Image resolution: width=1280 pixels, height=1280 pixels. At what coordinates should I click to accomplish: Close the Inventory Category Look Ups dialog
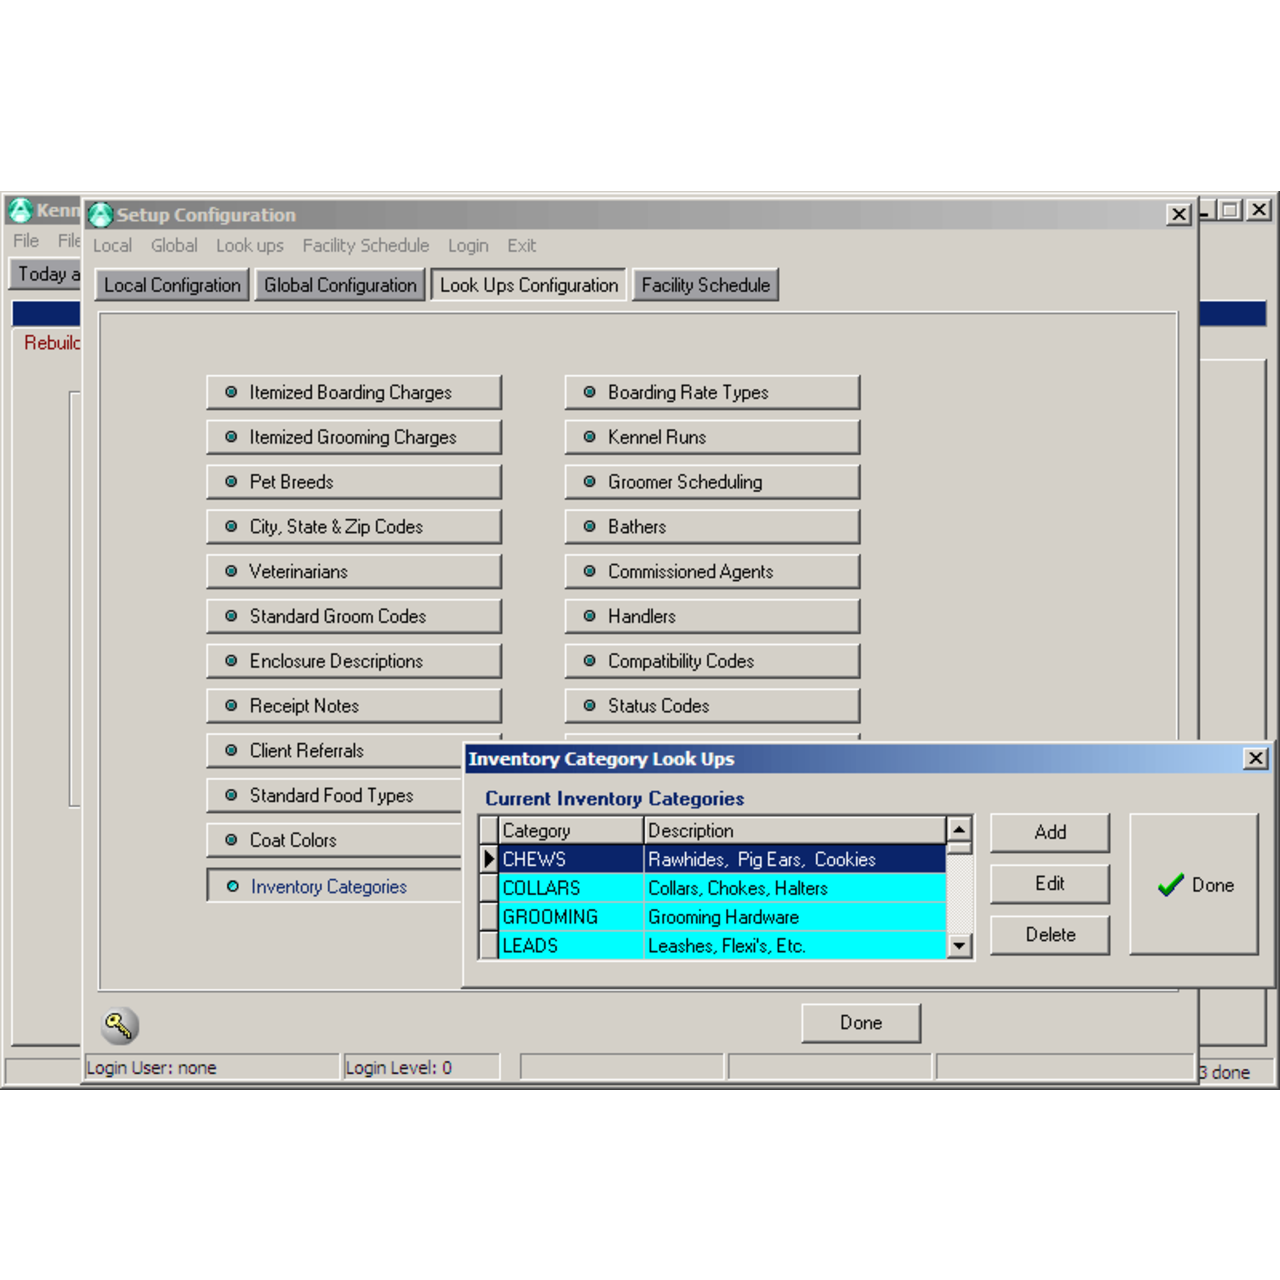[1256, 759]
